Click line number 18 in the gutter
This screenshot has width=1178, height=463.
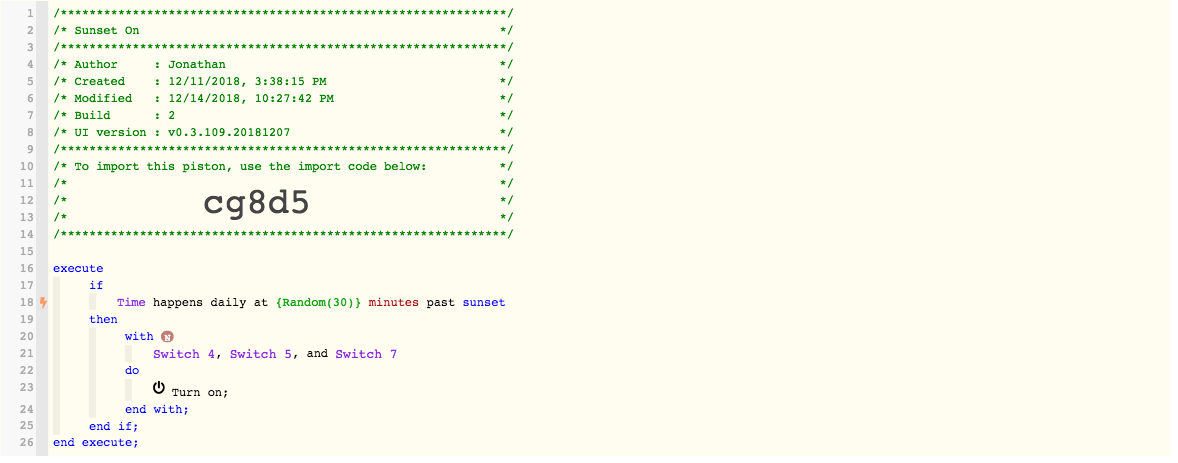[x=27, y=302]
